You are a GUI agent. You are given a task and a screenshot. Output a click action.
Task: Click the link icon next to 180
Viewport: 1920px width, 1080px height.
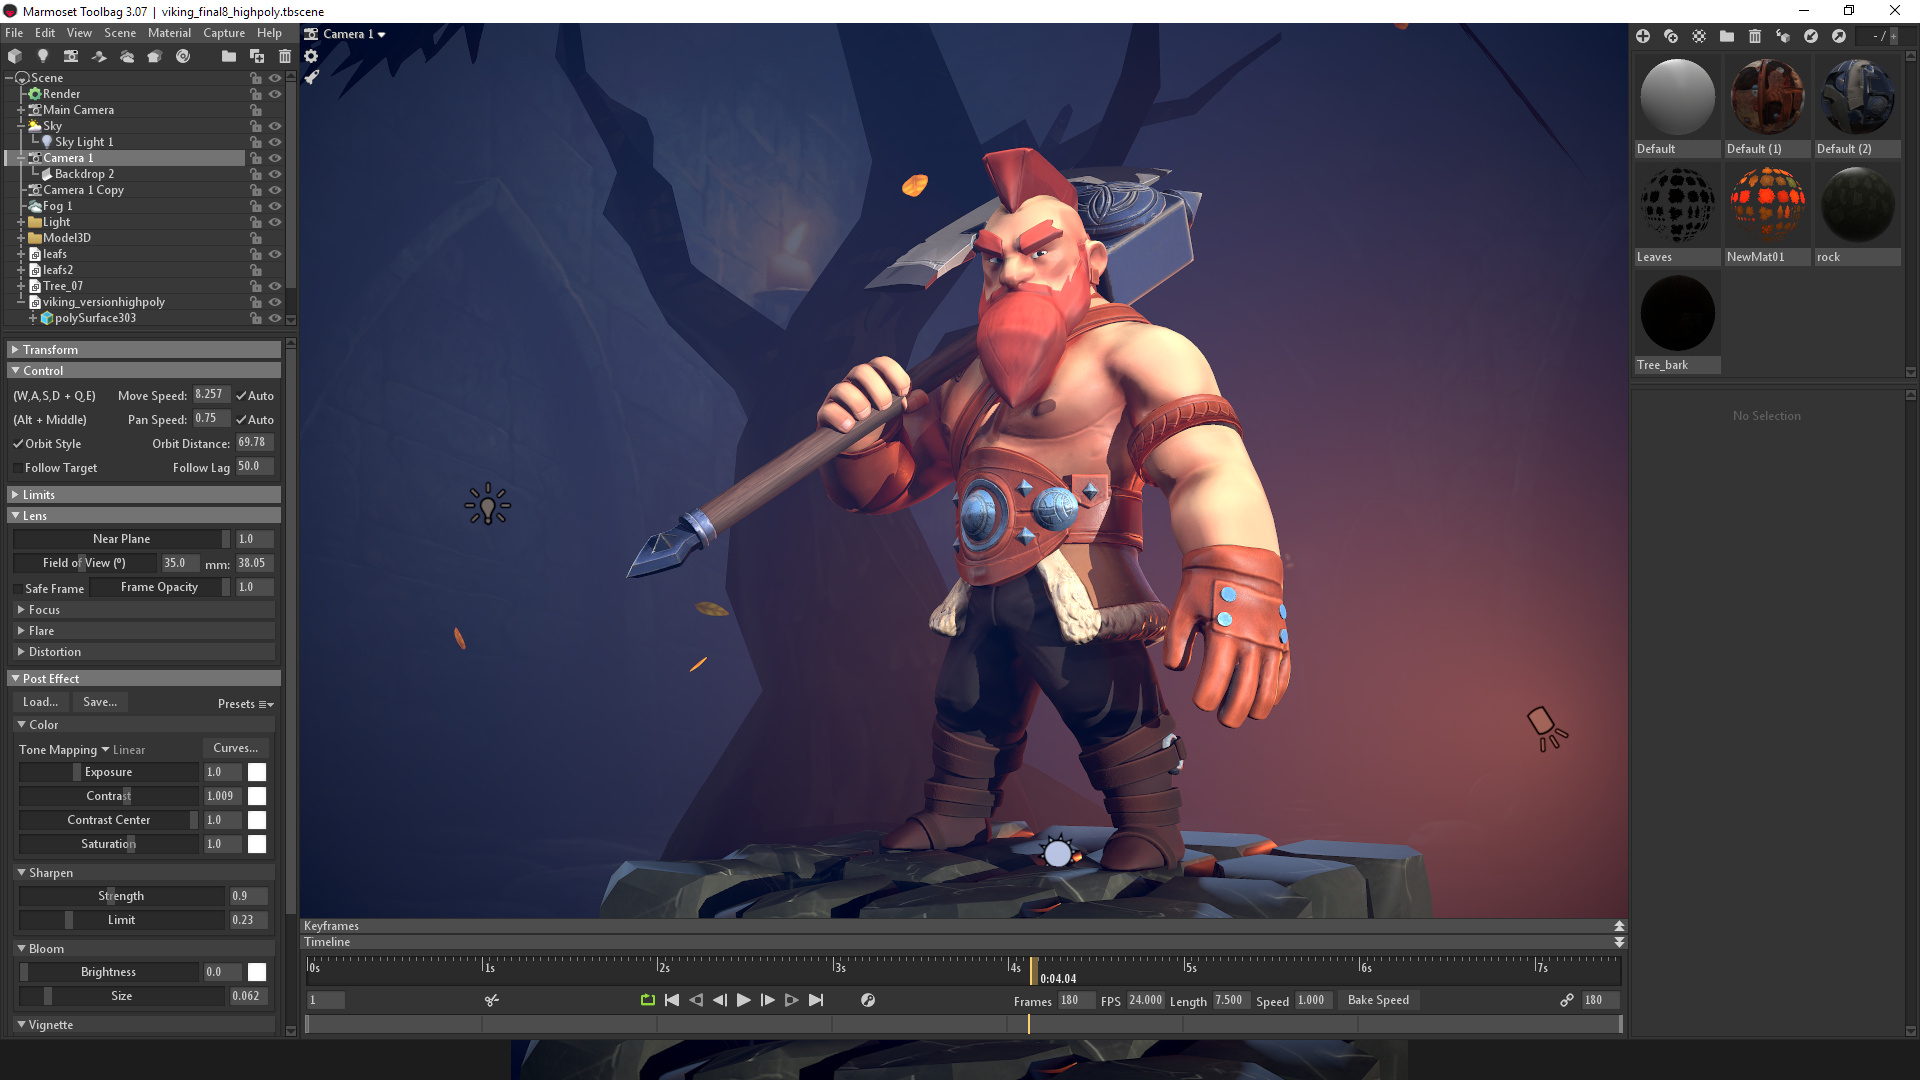(1567, 1000)
